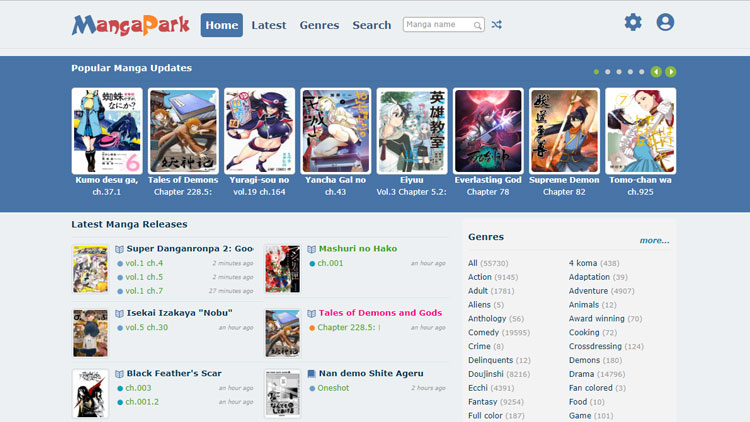Click book icon beside Nan demo Shite Ageru
Viewport: 750px width, 422px height.
point(311,374)
